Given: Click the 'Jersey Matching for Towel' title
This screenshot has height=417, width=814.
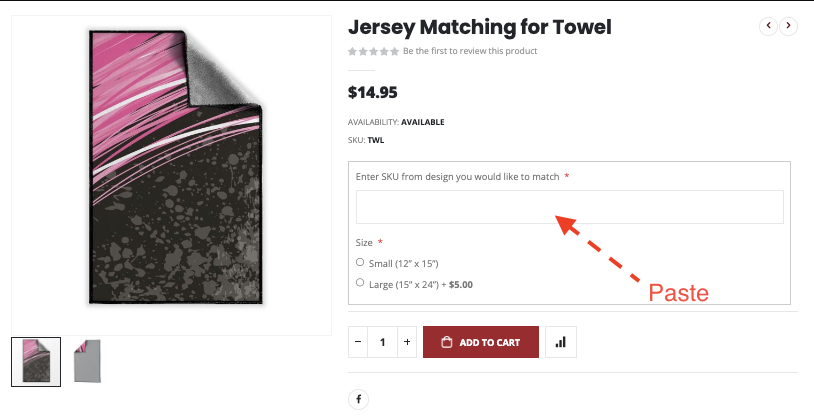Looking at the screenshot, I should point(479,27).
